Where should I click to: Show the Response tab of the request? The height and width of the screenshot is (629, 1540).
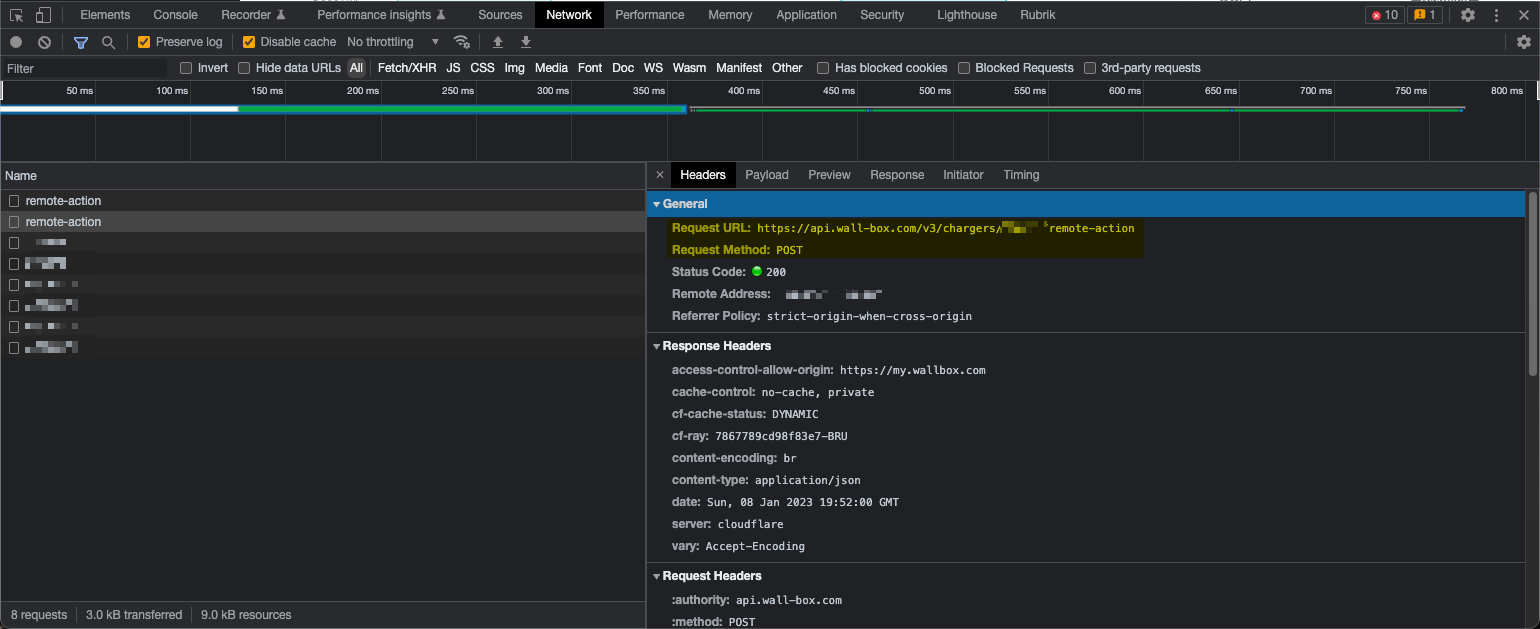point(897,175)
